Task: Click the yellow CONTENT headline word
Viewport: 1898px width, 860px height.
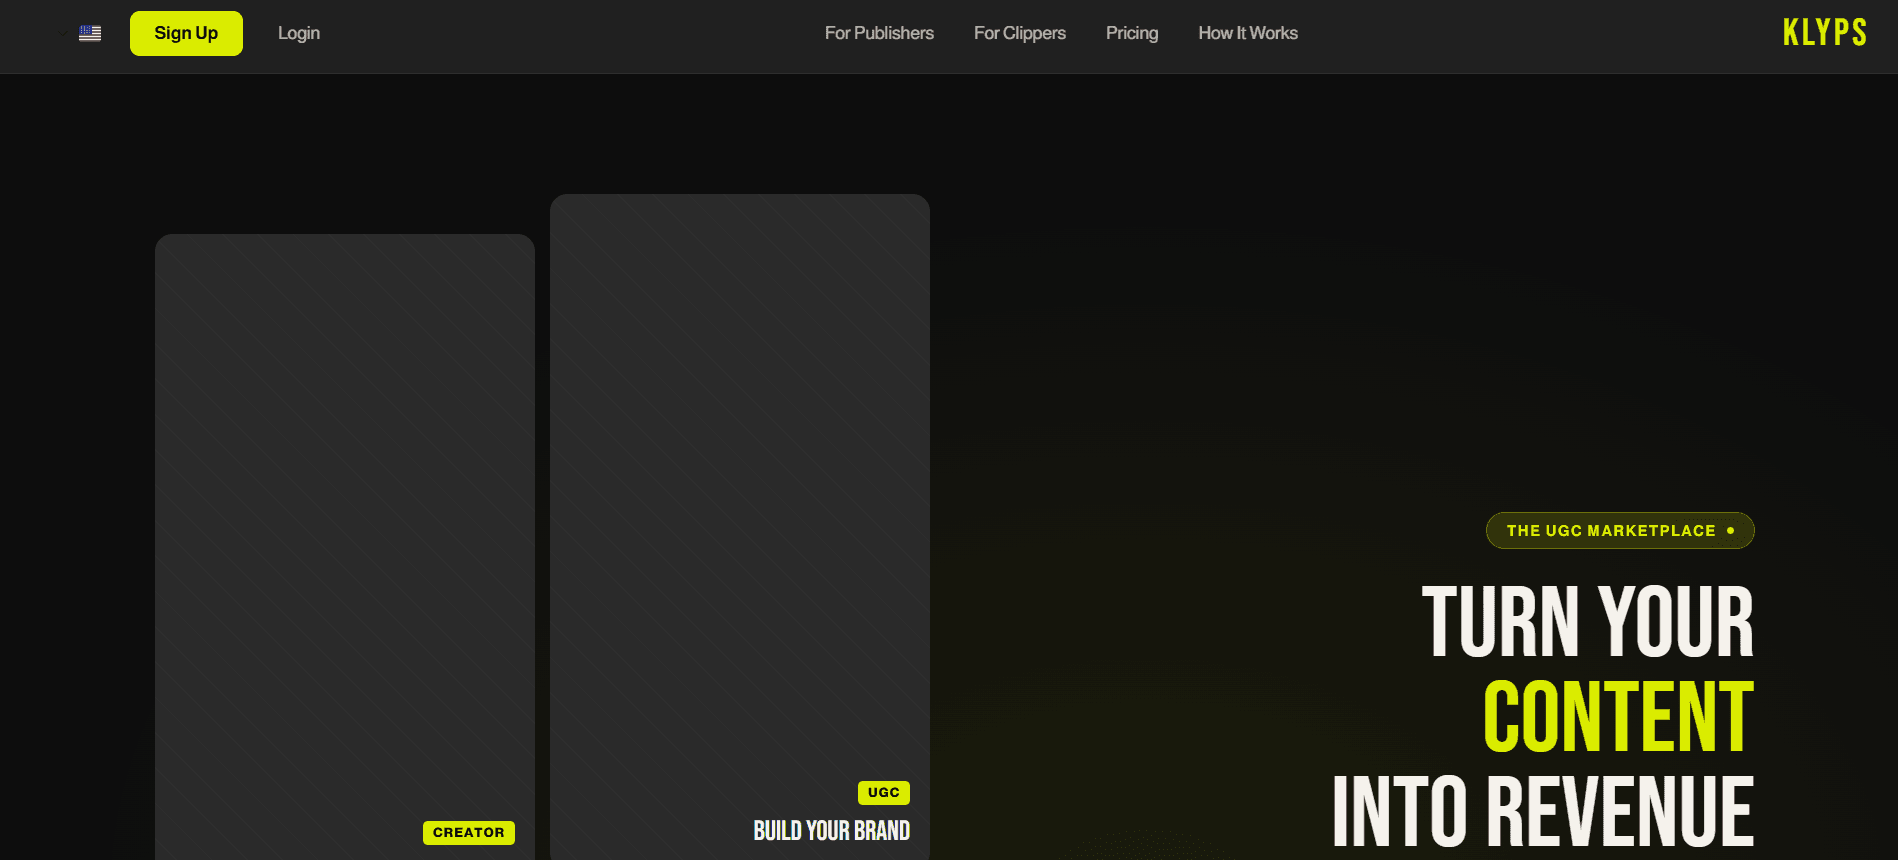Action: tap(1618, 717)
